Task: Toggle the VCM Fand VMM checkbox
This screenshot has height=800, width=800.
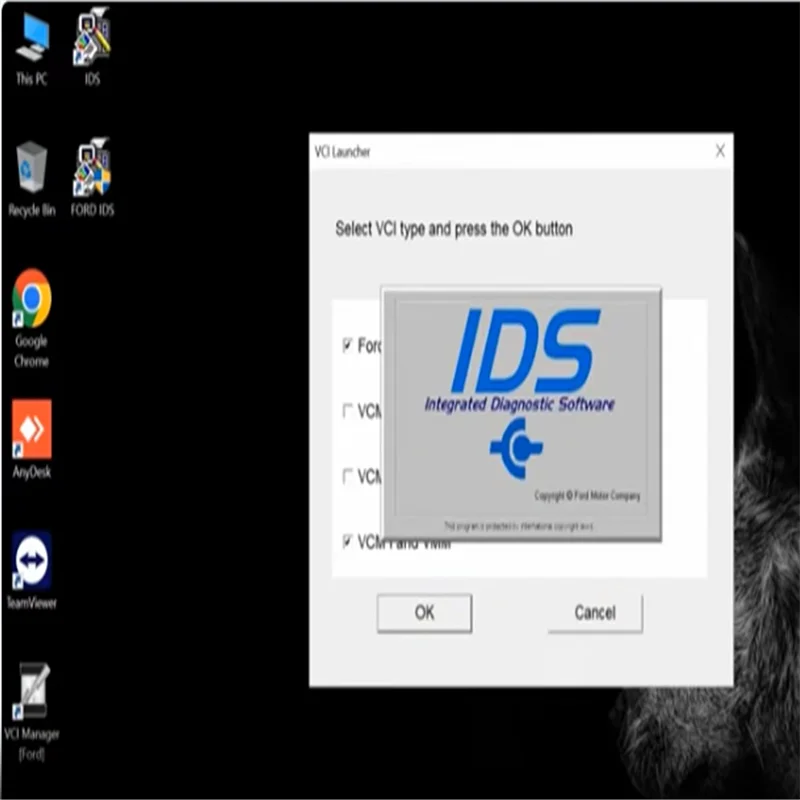Action: pyautogui.click(x=345, y=542)
